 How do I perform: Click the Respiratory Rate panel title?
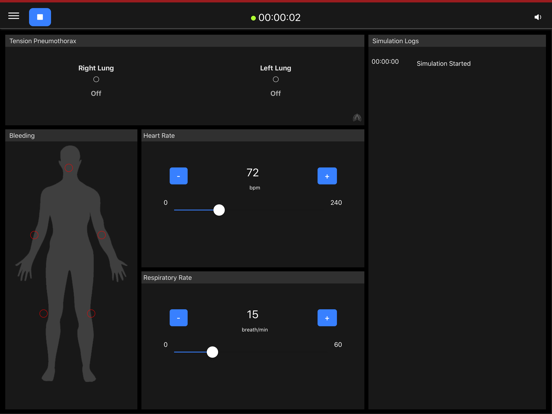168,278
